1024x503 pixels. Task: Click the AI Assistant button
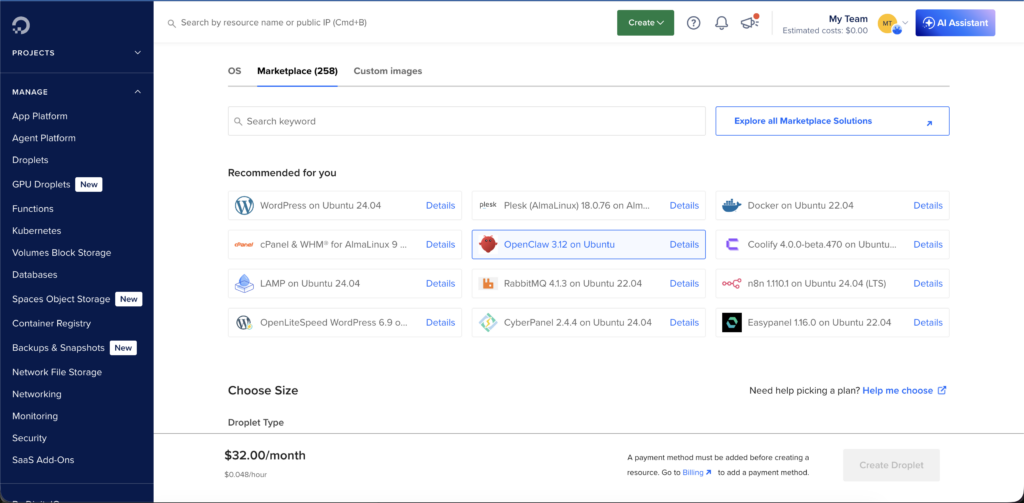click(955, 23)
